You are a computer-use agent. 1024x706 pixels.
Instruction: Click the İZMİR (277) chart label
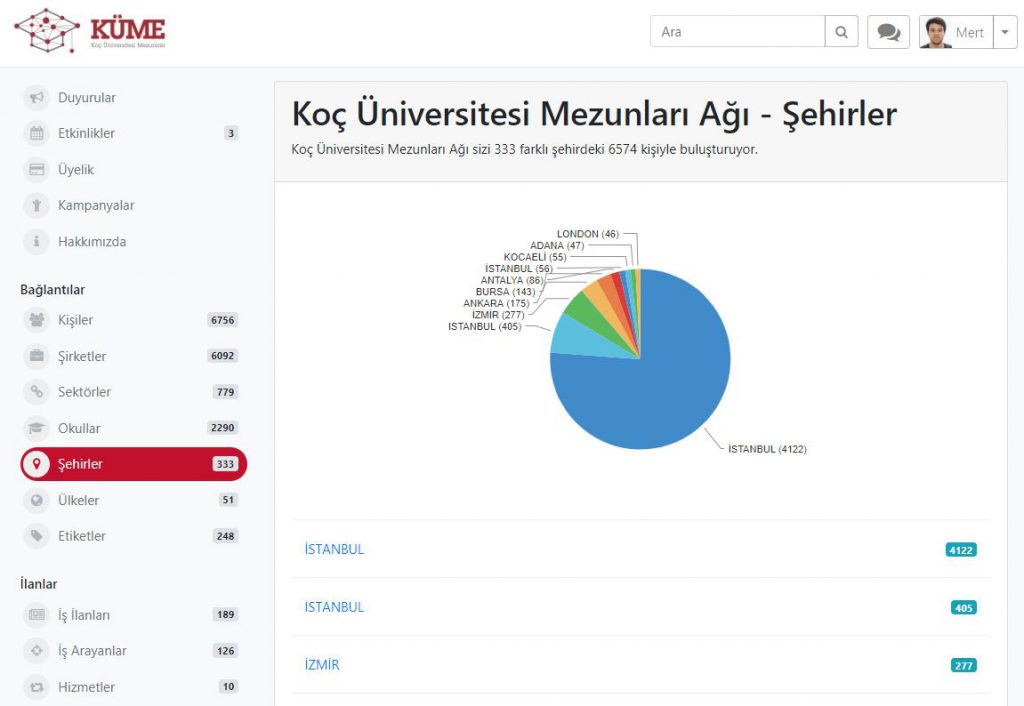(x=498, y=315)
